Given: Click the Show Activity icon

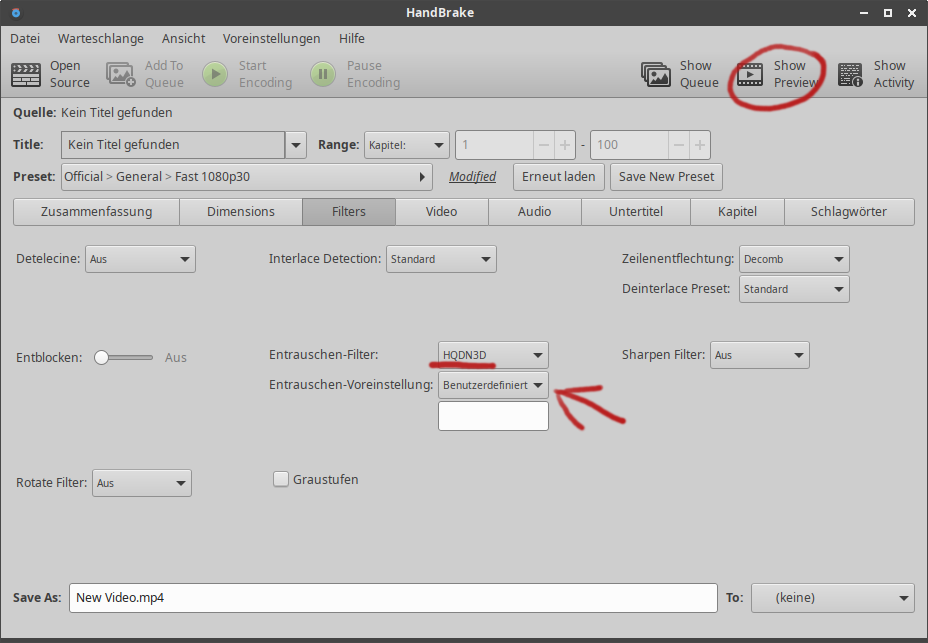Looking at the screenshot, I should pos(850,75).
